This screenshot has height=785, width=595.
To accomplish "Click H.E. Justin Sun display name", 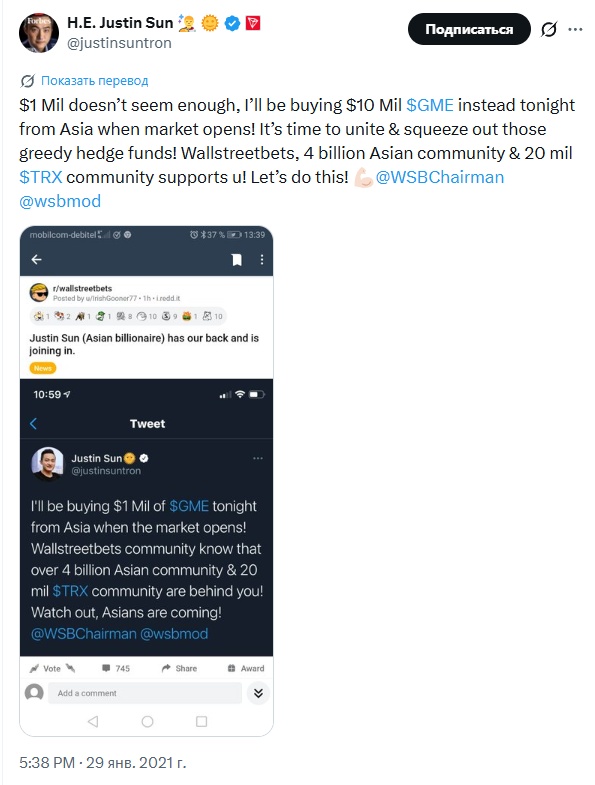I will tap(120, 23).
